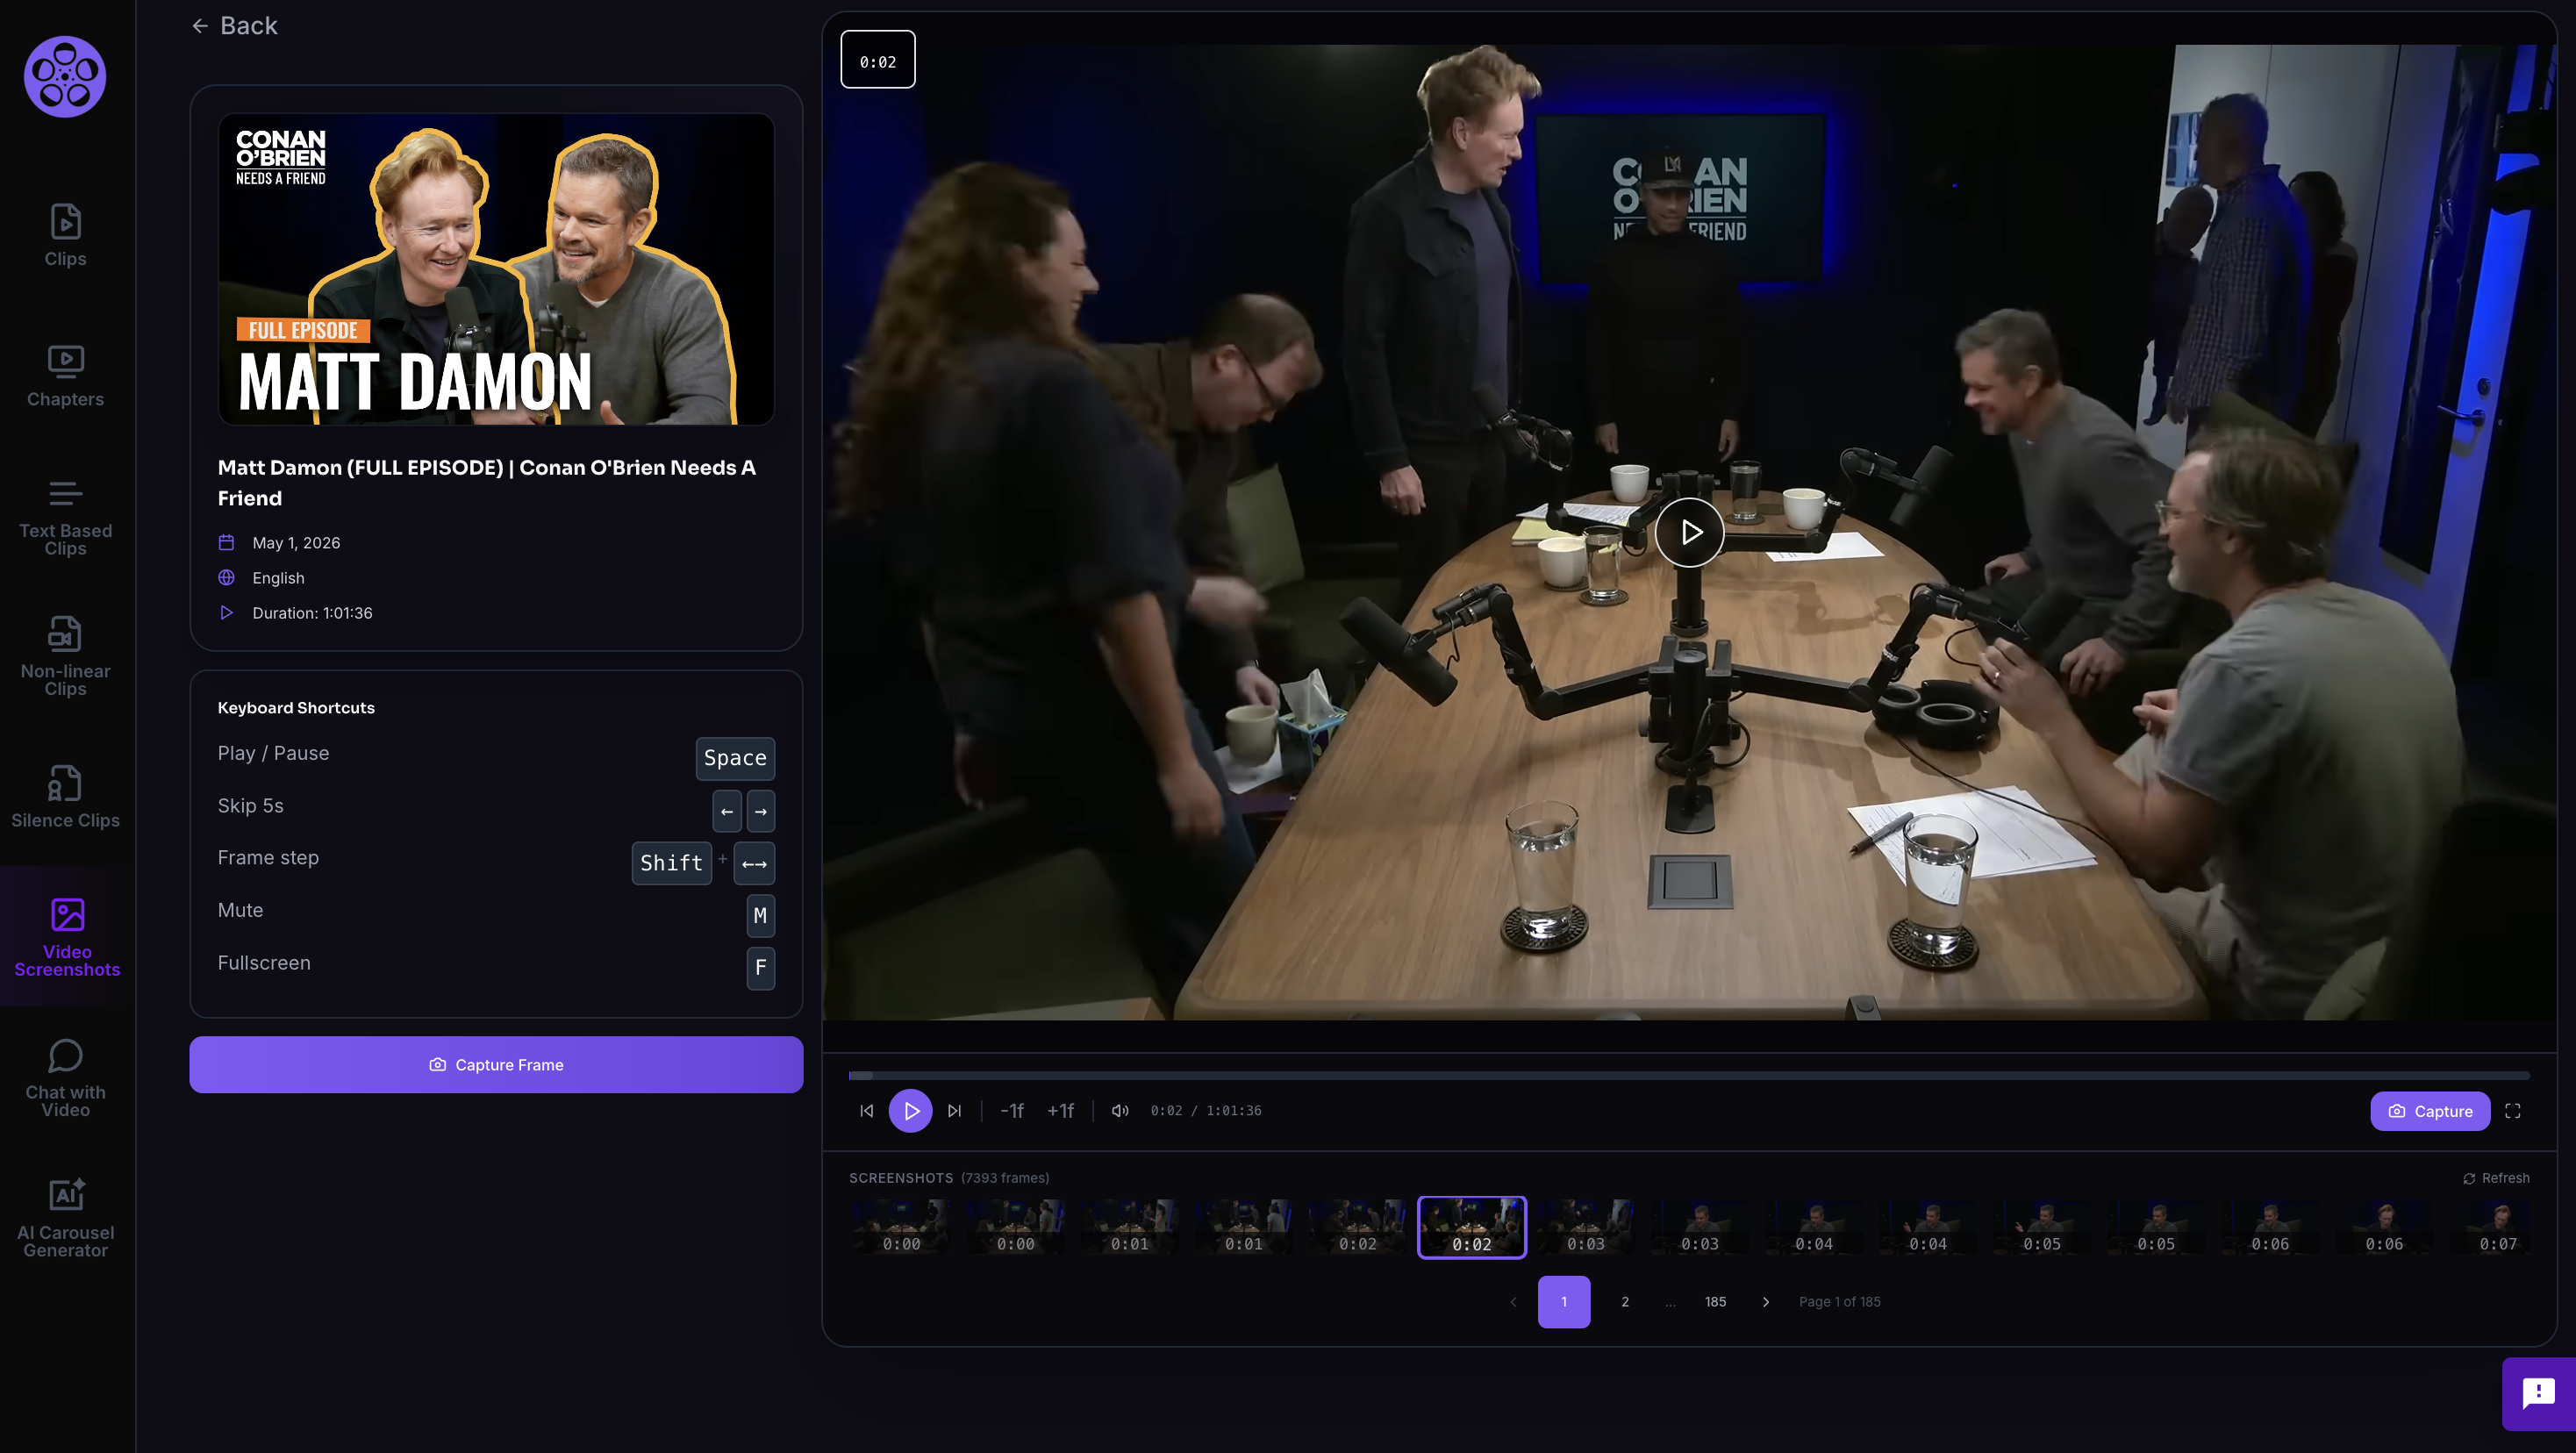Click the video progress bar
Viewport: 2576px width, 1453px height.
click(1689, 1075)
